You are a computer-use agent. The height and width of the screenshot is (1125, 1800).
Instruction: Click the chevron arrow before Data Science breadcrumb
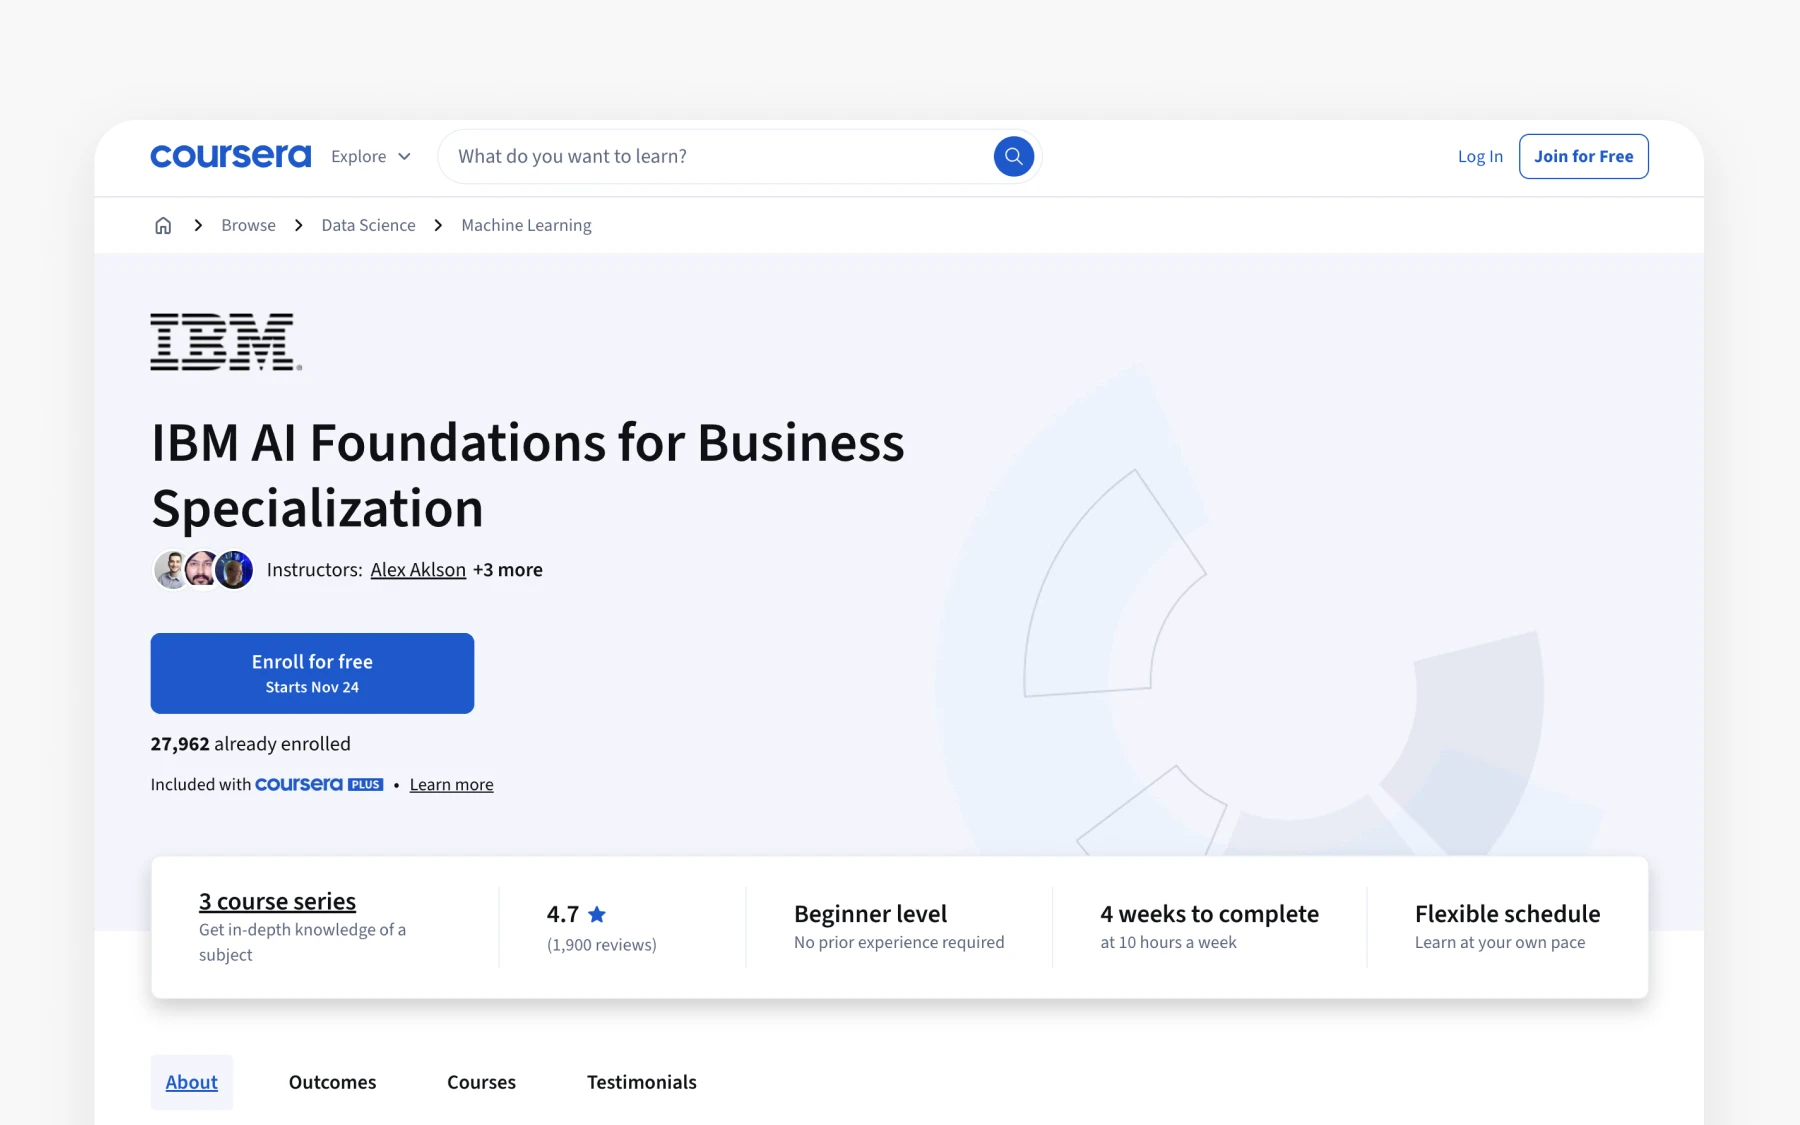tap(298, 225)
